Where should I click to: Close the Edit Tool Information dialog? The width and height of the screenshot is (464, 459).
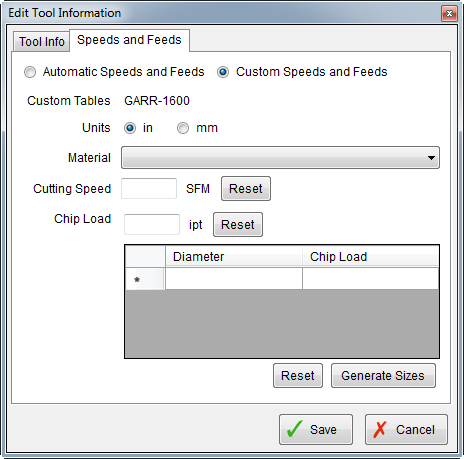tap(449, 14)
